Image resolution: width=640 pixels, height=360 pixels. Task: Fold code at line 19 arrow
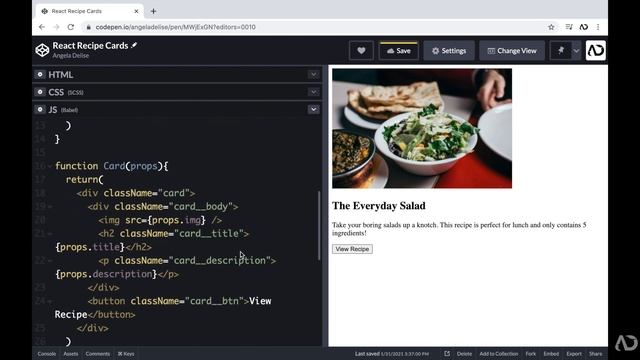coord(50,207)
